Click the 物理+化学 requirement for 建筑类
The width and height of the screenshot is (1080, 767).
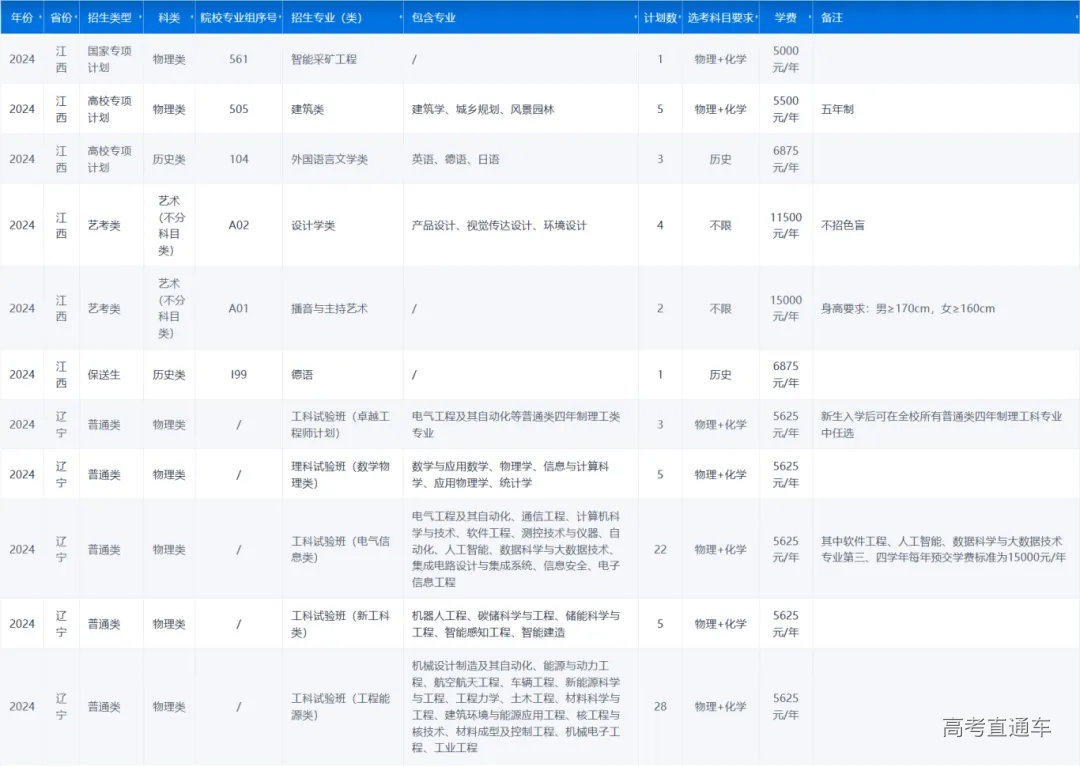721,109
